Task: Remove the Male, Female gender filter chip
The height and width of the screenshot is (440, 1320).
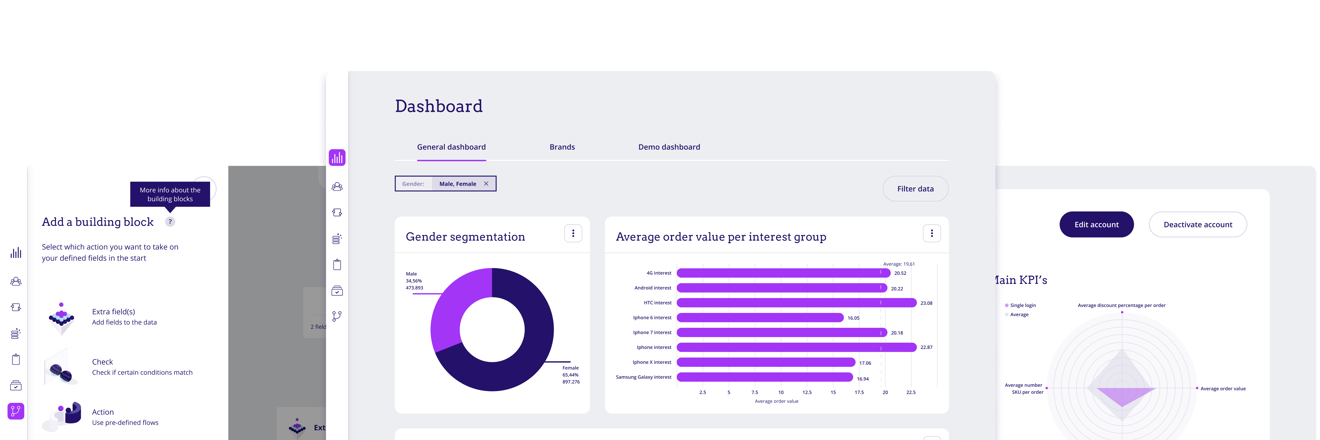Action: coord(486,184)
